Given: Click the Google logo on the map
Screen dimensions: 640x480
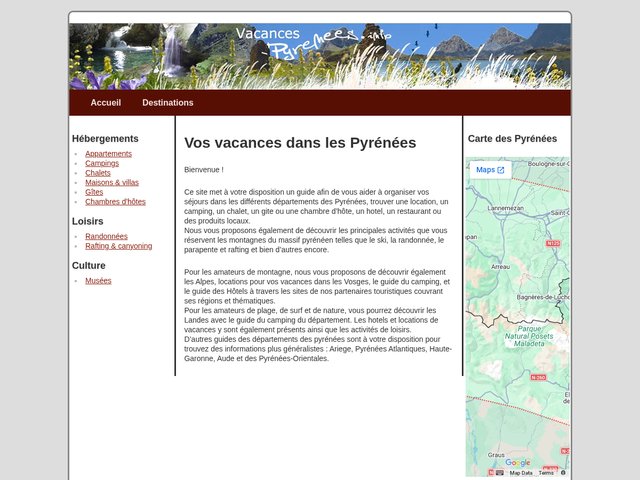Looking at the screenshot, I should coord(518,462).
